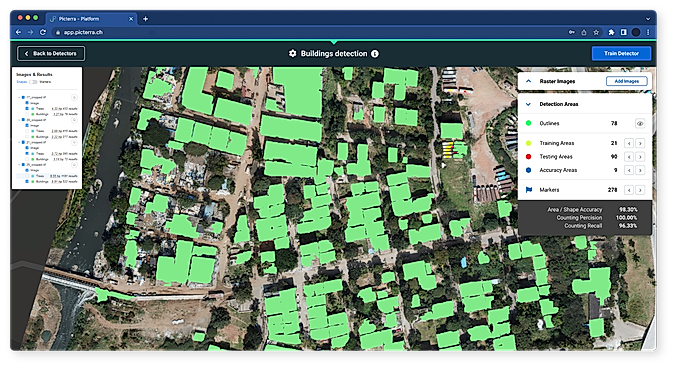The width and height of the screenshot is (674, 368).
Task: Open the saved passwords key icon
Action: pos(571,32)
